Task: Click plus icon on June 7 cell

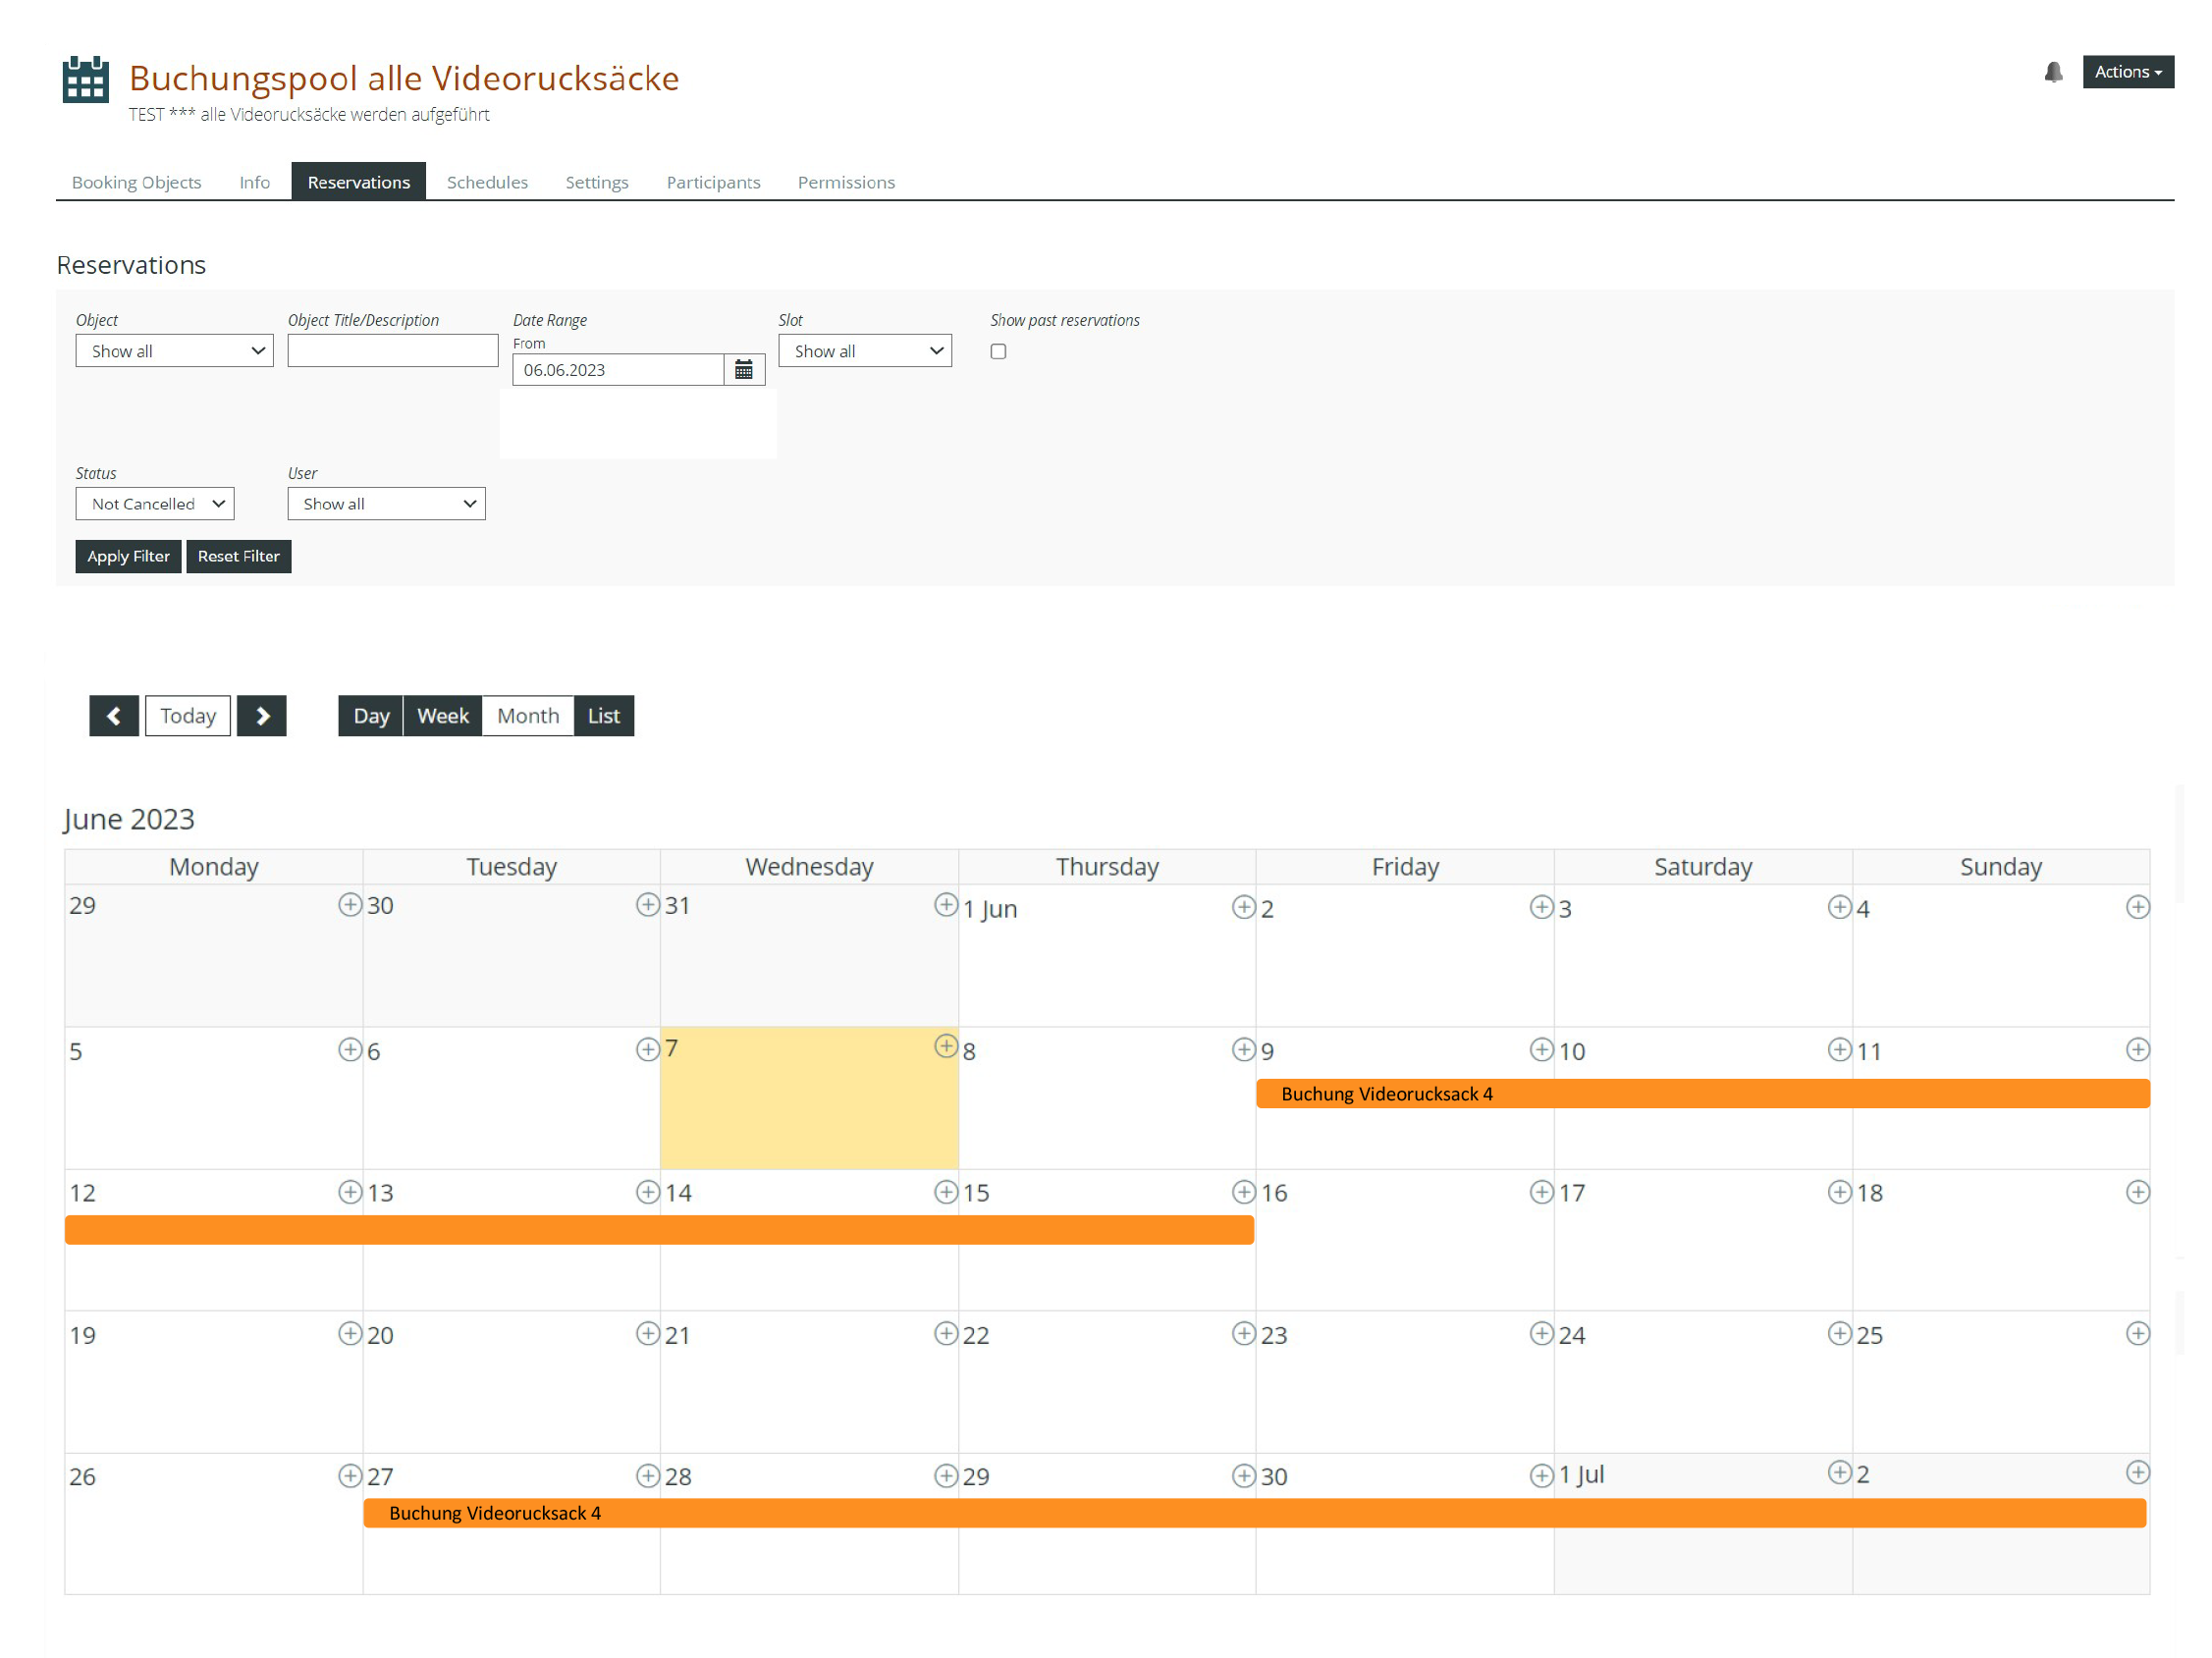Action: click(945, 1046)
